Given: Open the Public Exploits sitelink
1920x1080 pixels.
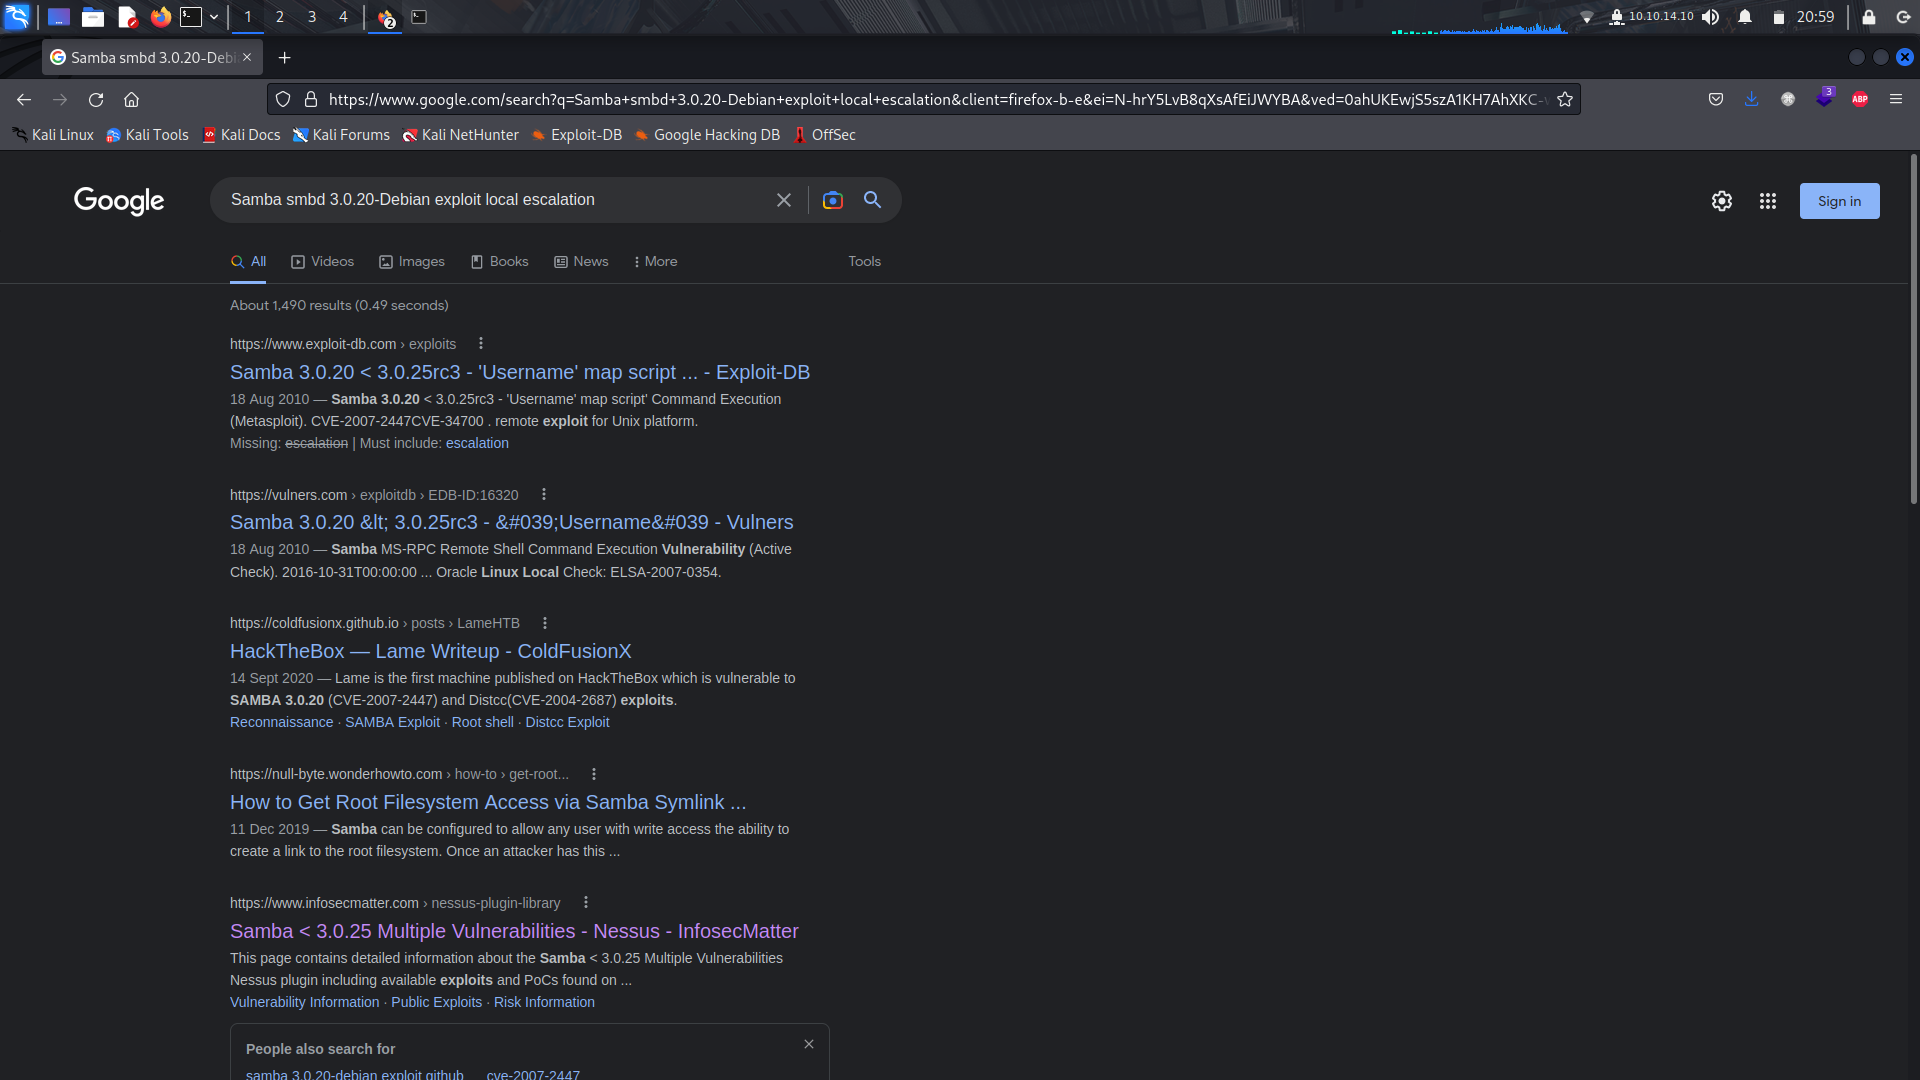Looking at the screenshot, I should pos(436,1002).
